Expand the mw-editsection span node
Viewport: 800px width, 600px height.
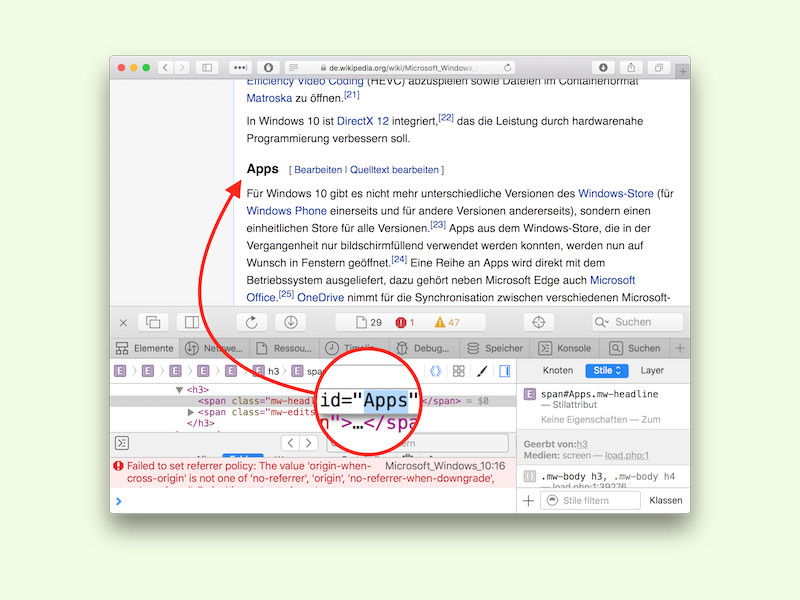click(x=191, y=412)
